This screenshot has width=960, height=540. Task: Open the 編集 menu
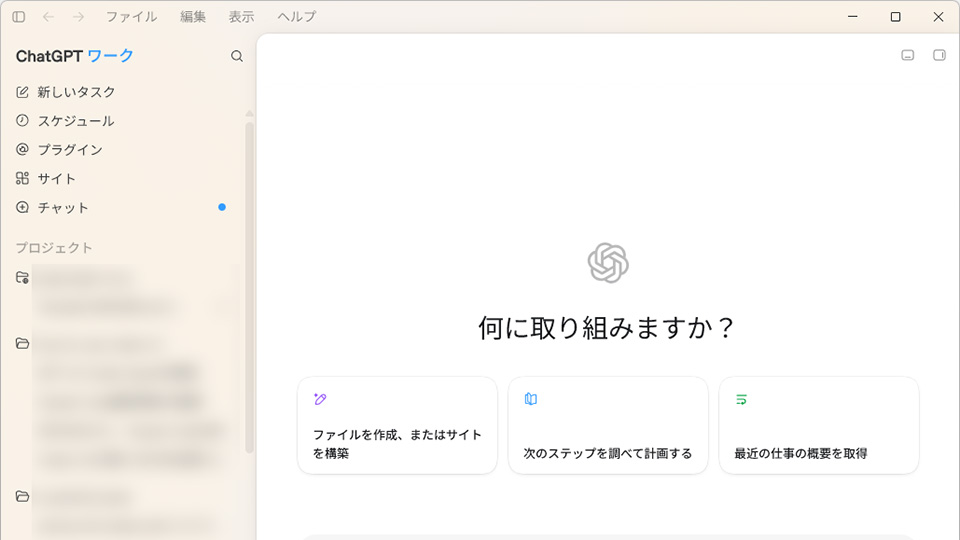pos(193,17)
